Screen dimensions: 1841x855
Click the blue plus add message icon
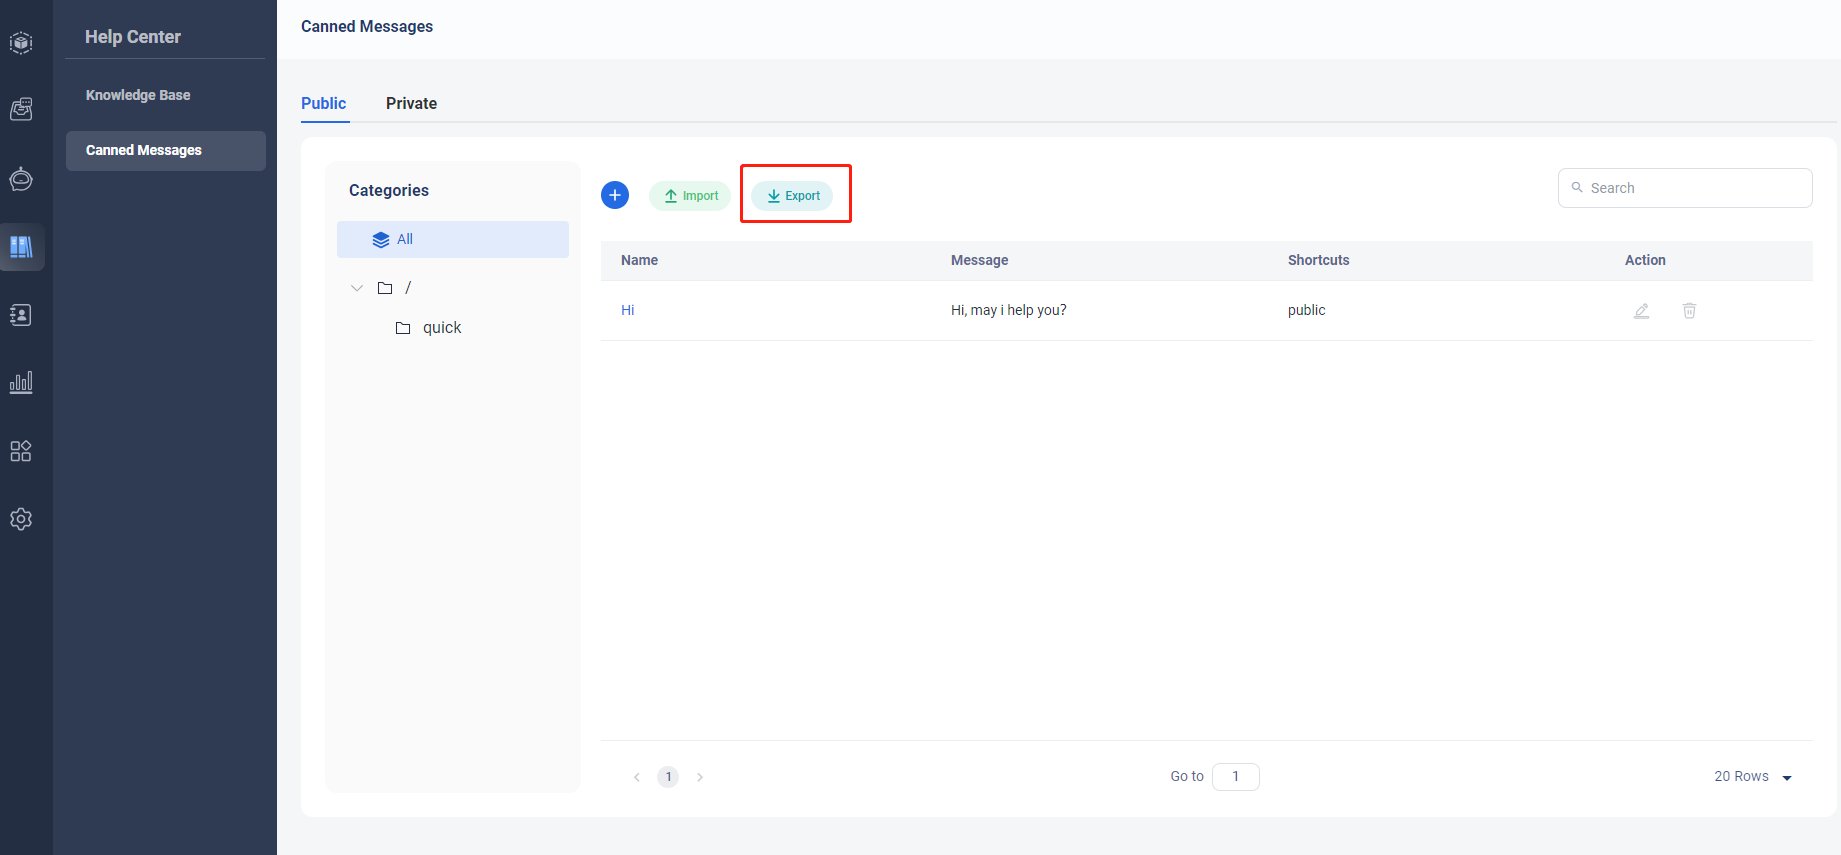click(x=615, y=195)
